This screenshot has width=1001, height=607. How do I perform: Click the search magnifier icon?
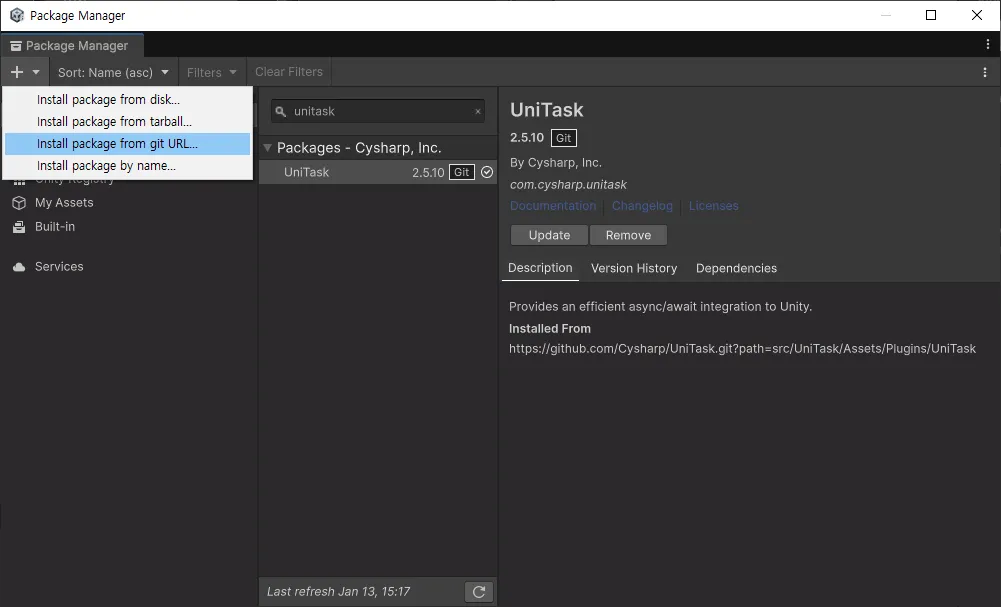point(281,112)
